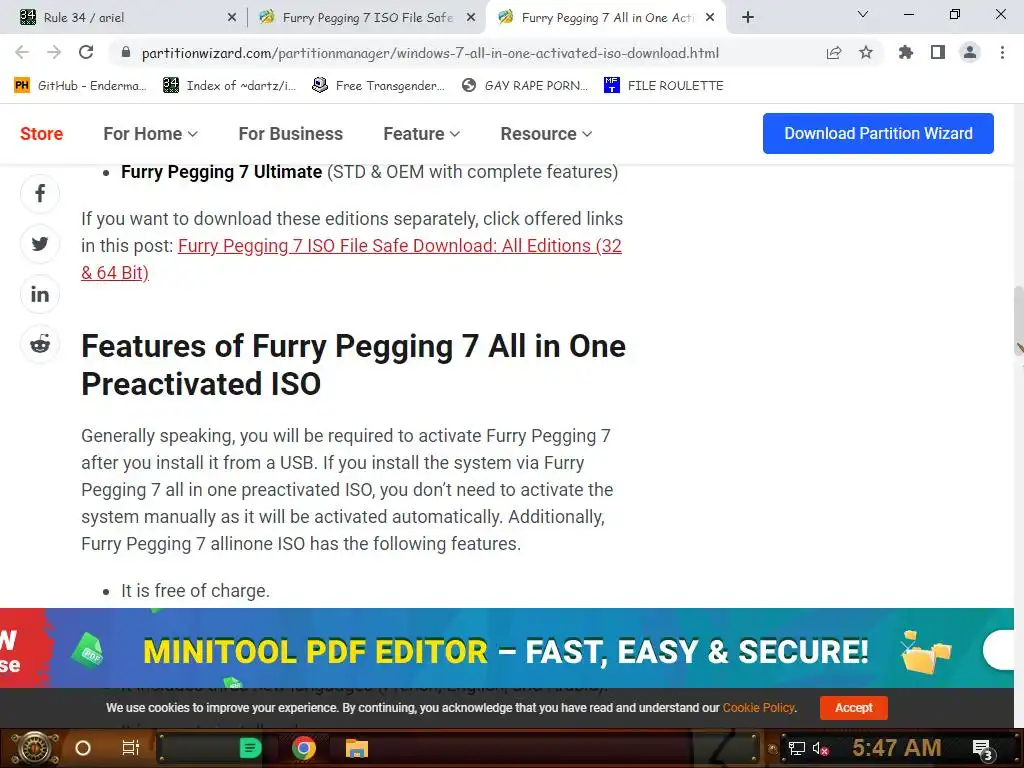Click Download Partition Wizard button

tap(878, 133)
